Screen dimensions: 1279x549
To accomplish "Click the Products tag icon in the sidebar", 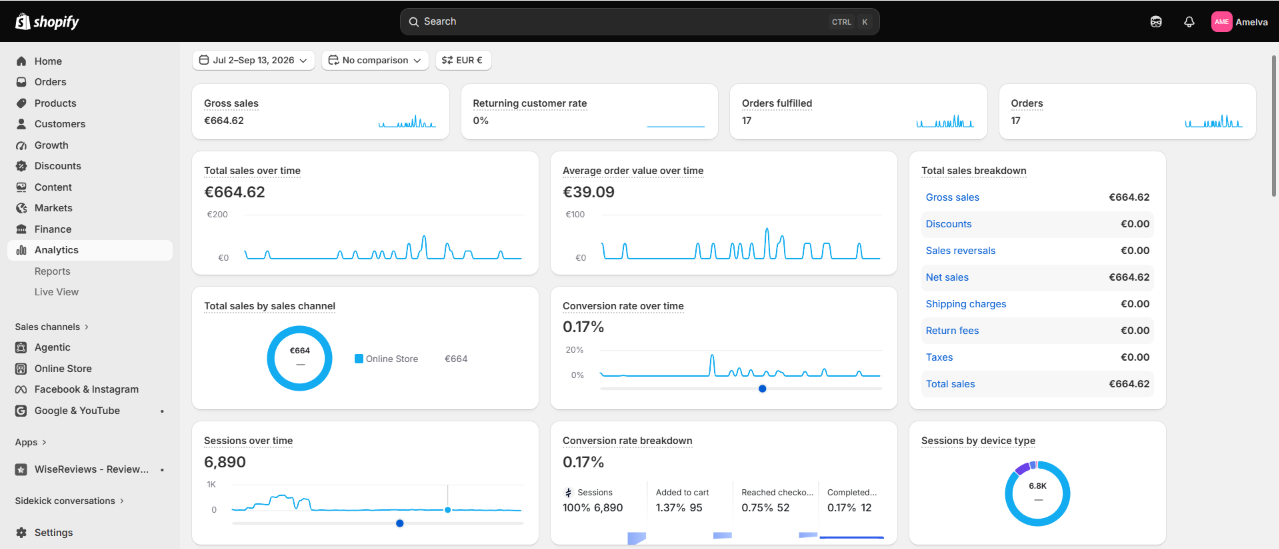I will [x=21, y=103].
